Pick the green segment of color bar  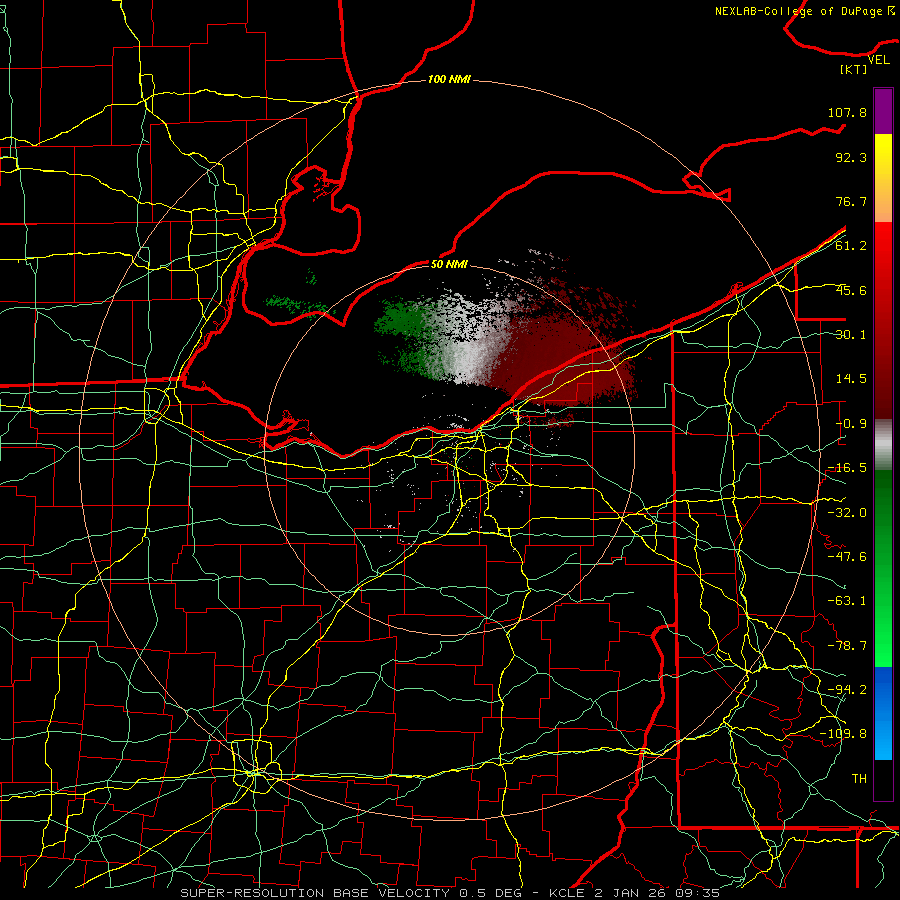point(883,568)
